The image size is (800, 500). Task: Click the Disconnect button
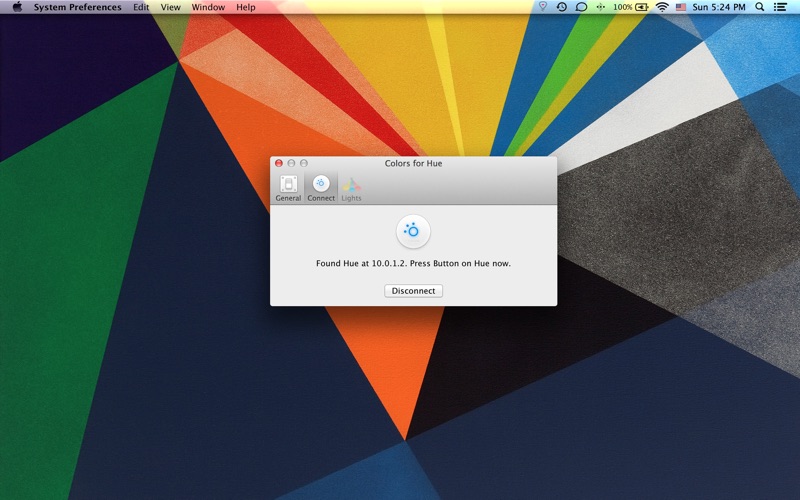(x=413, y=291)
